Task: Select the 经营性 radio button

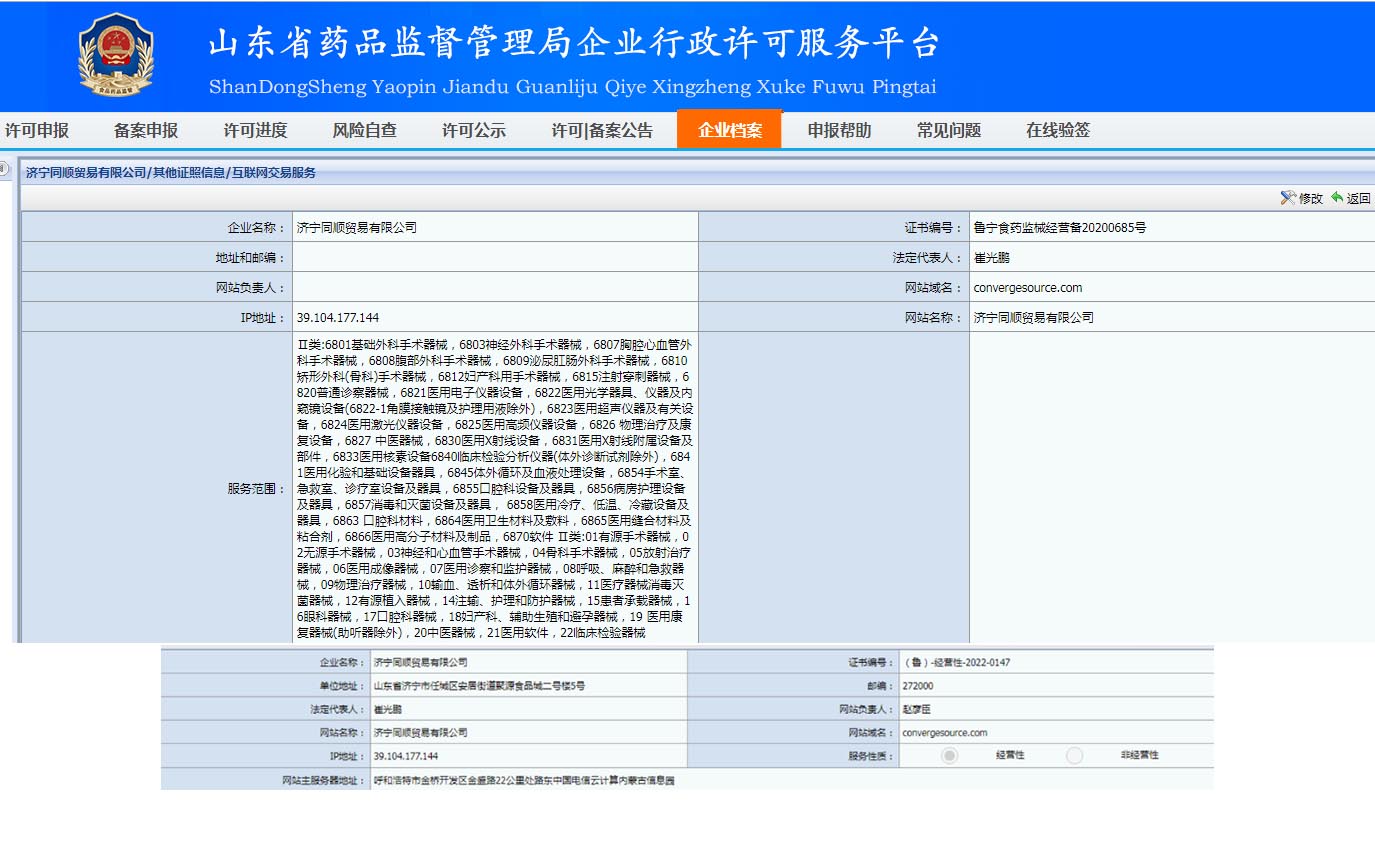Action: coord(949,755)
